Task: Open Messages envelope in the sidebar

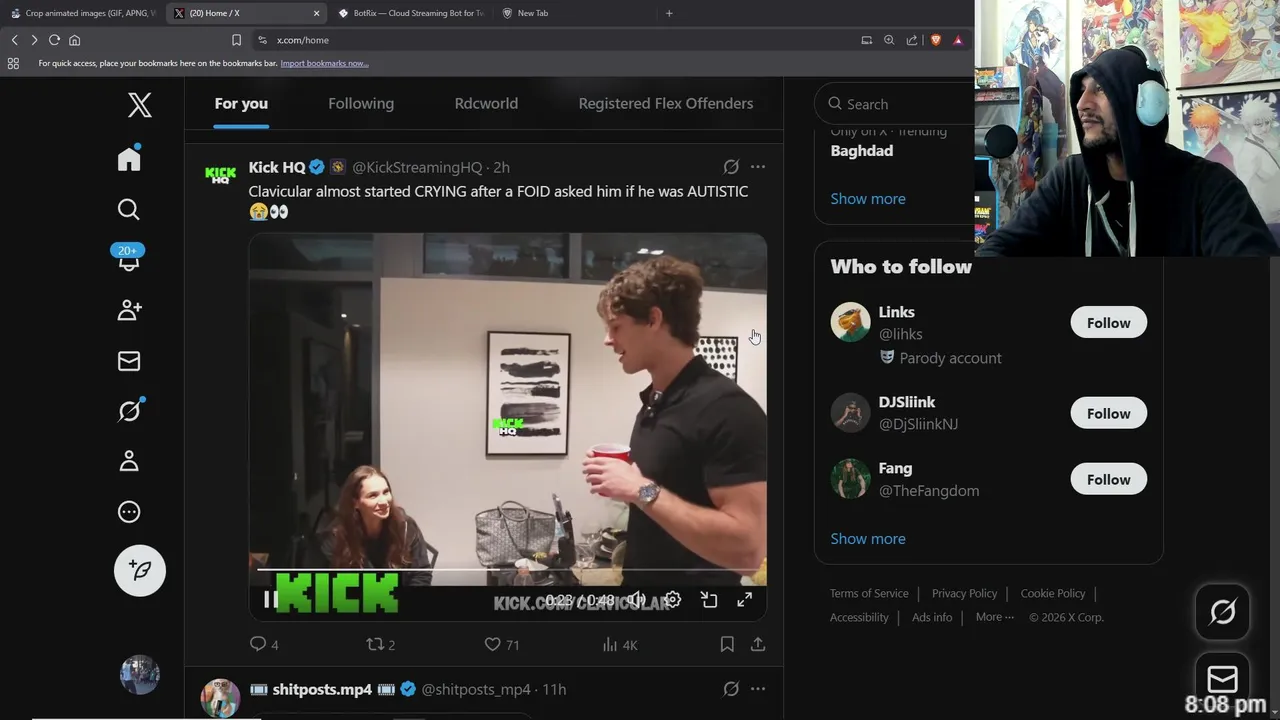Action: pyautogui.click(x=129, y=361)
